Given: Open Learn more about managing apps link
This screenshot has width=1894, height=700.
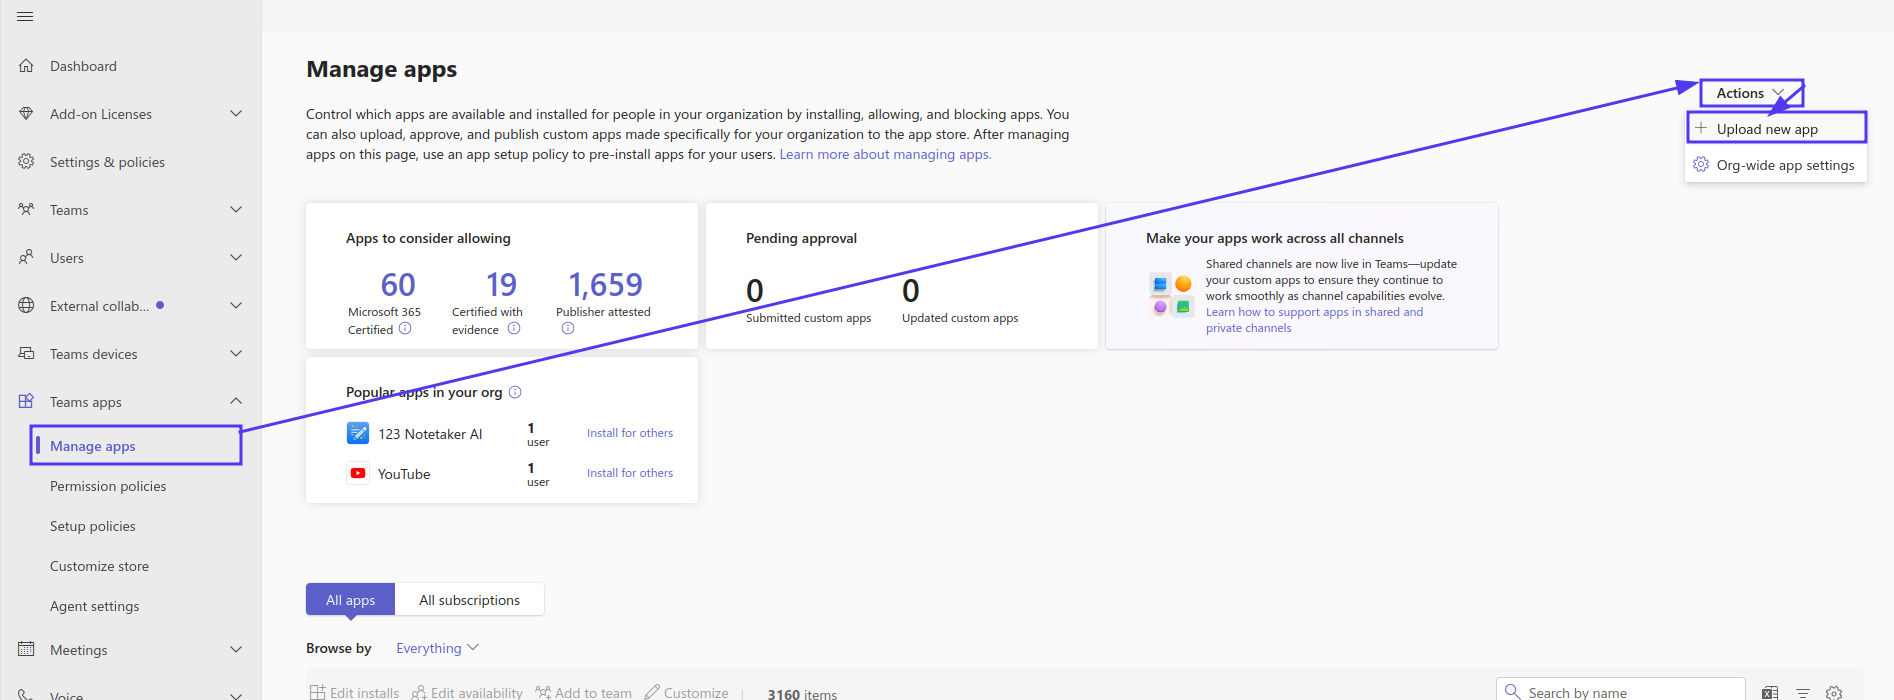Looking at the screenshot, I should coord(885,154).
